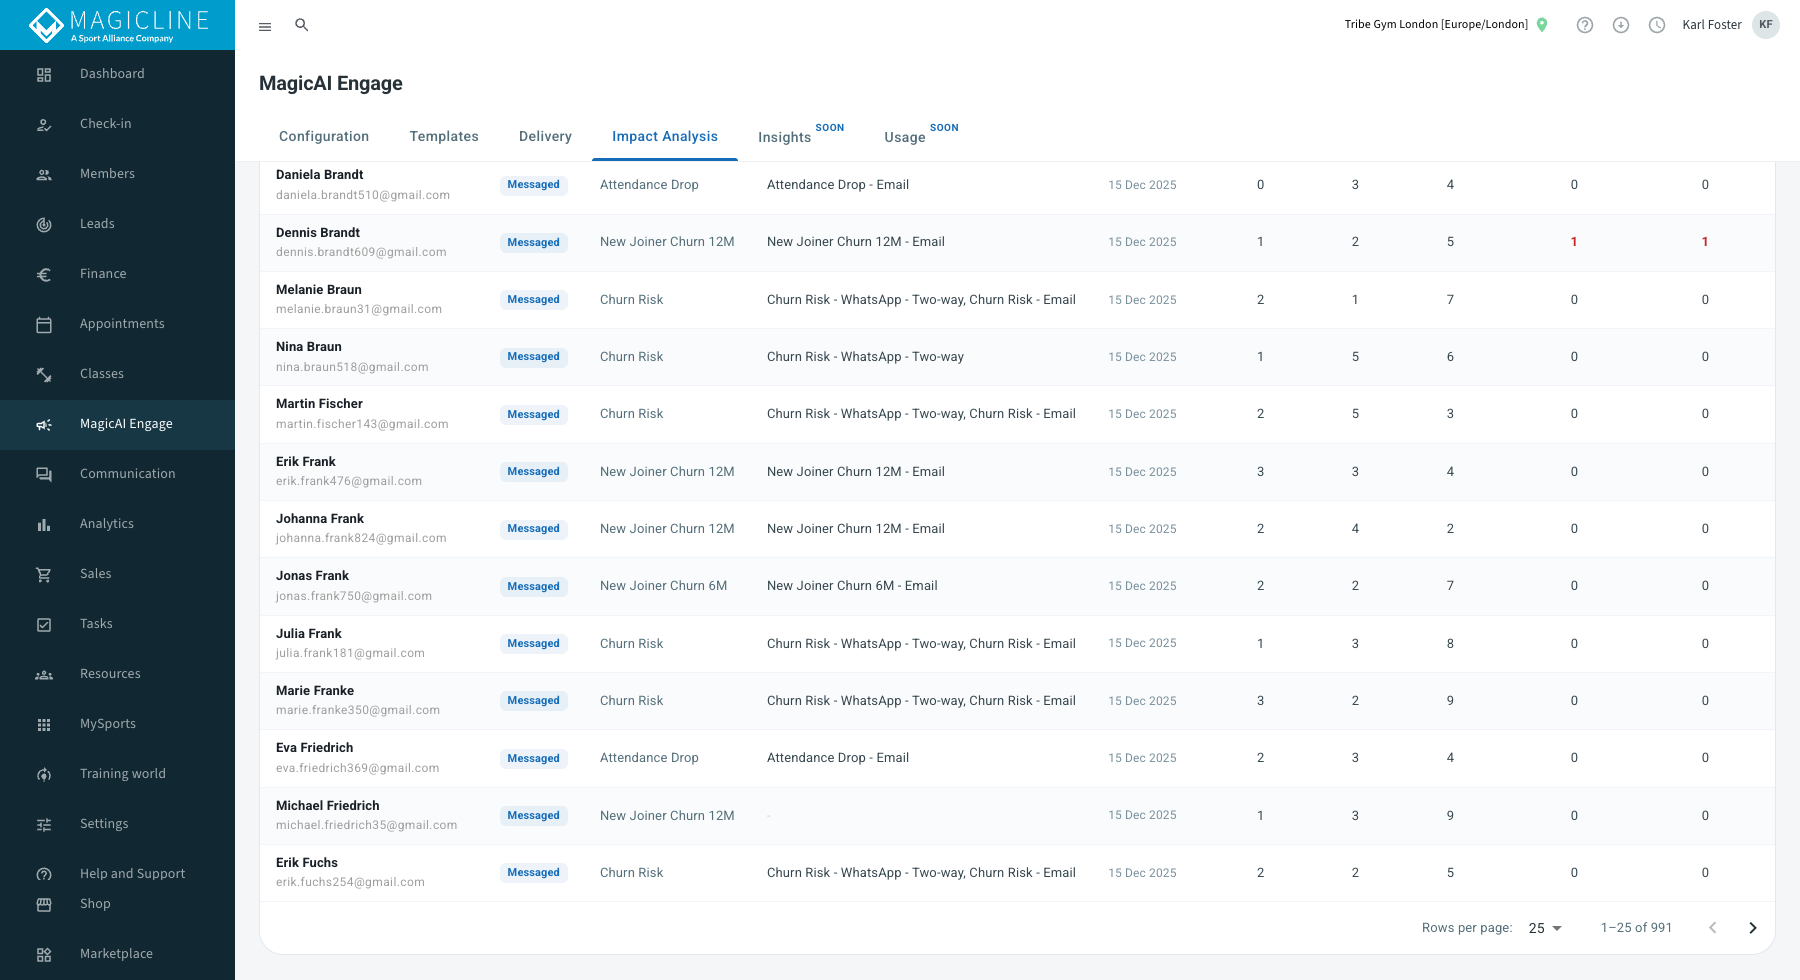Viewport: 1800px width, 980px height.
Task: Switch to the Delivery tab
Action: pyautogui.click(x=545, y=136)
